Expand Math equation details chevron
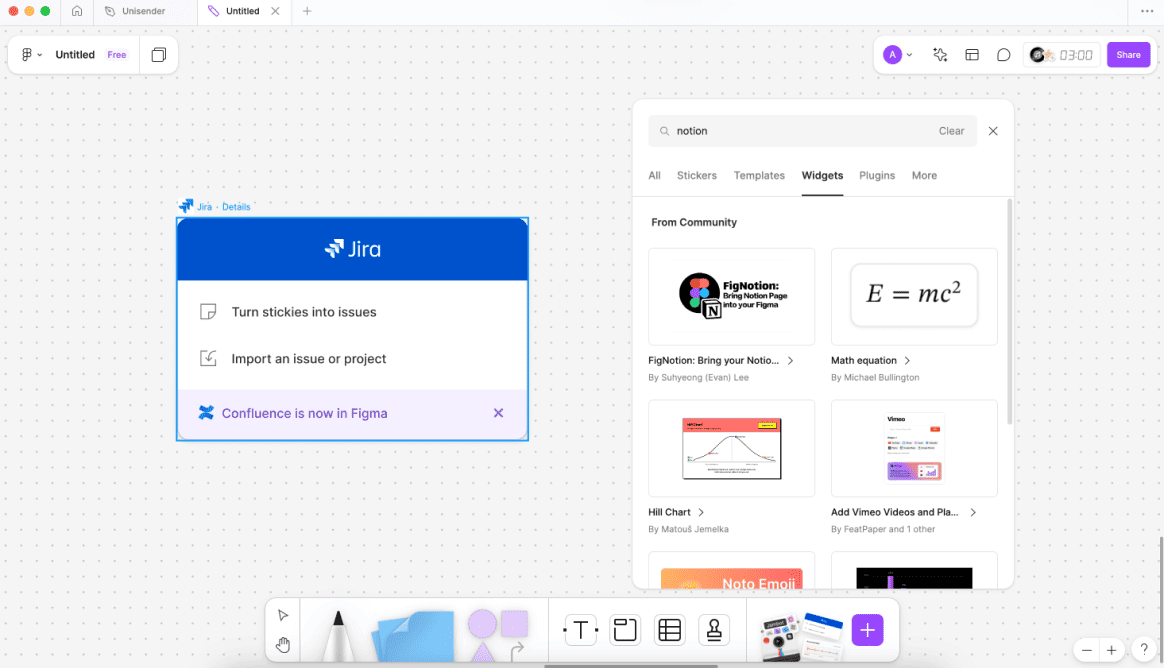This screenshot has width=1164, height=668. coord(907,361)
